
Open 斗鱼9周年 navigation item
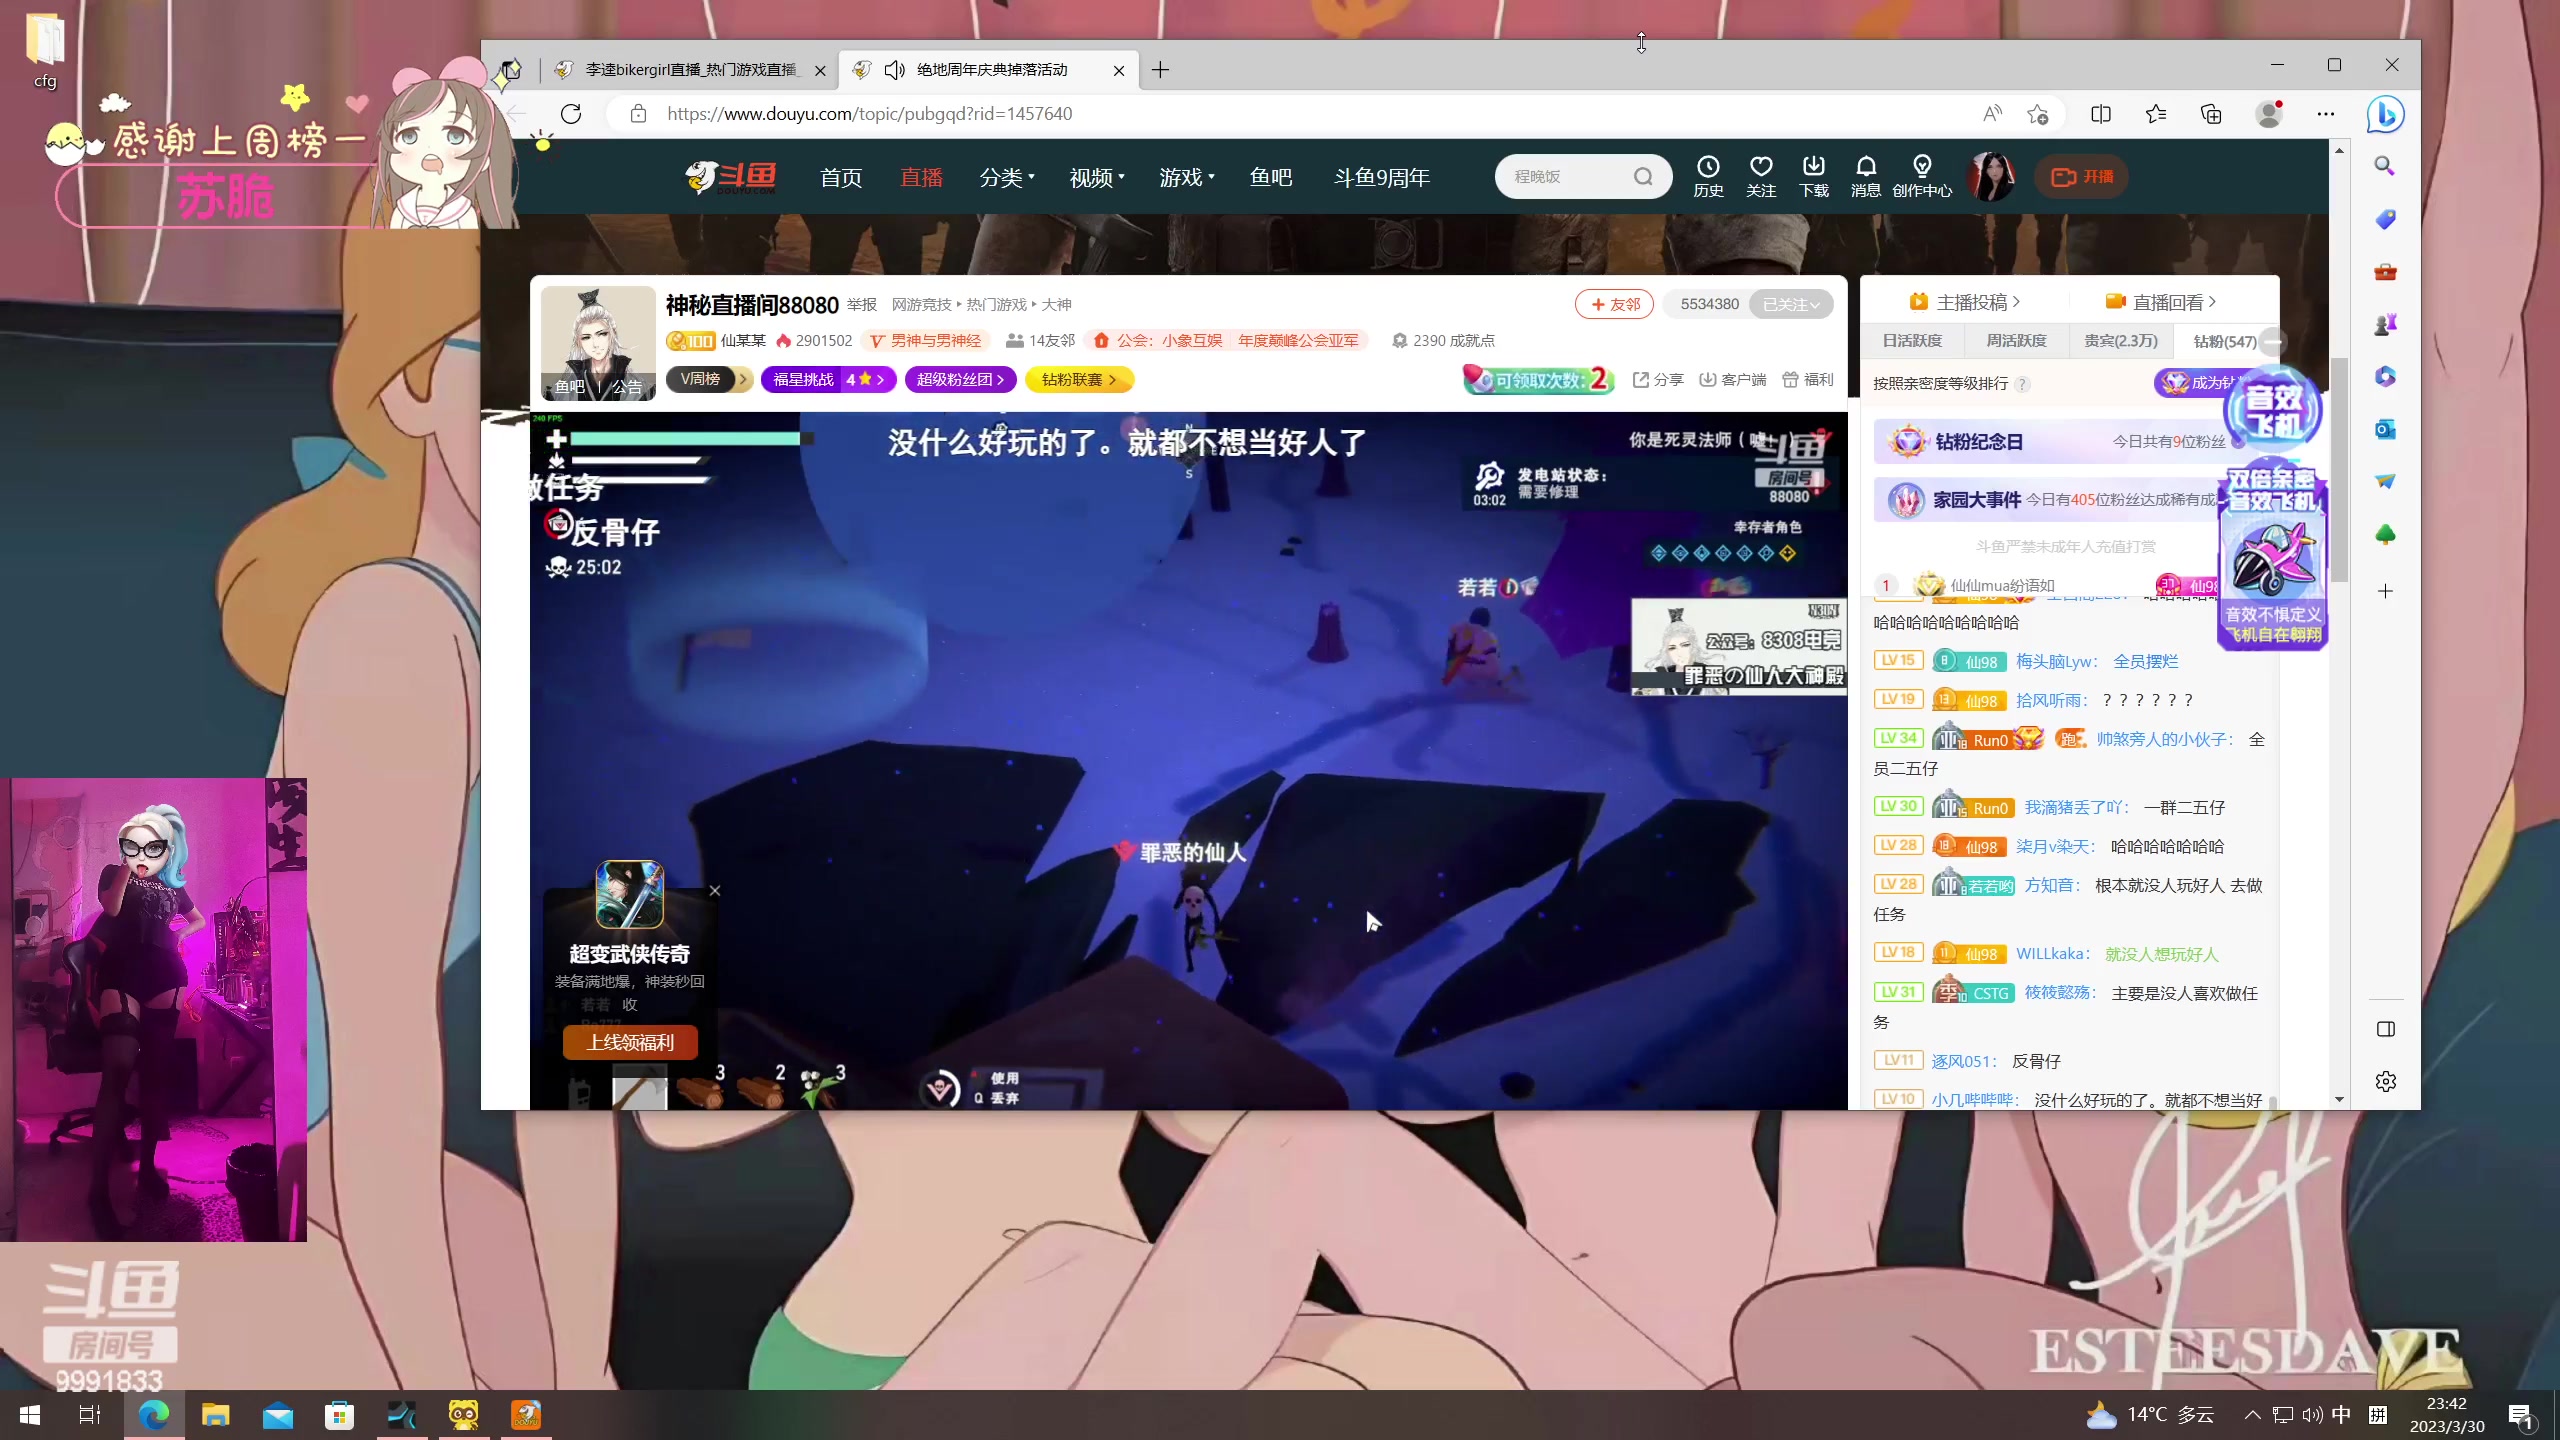click(x=1382, y=177)
